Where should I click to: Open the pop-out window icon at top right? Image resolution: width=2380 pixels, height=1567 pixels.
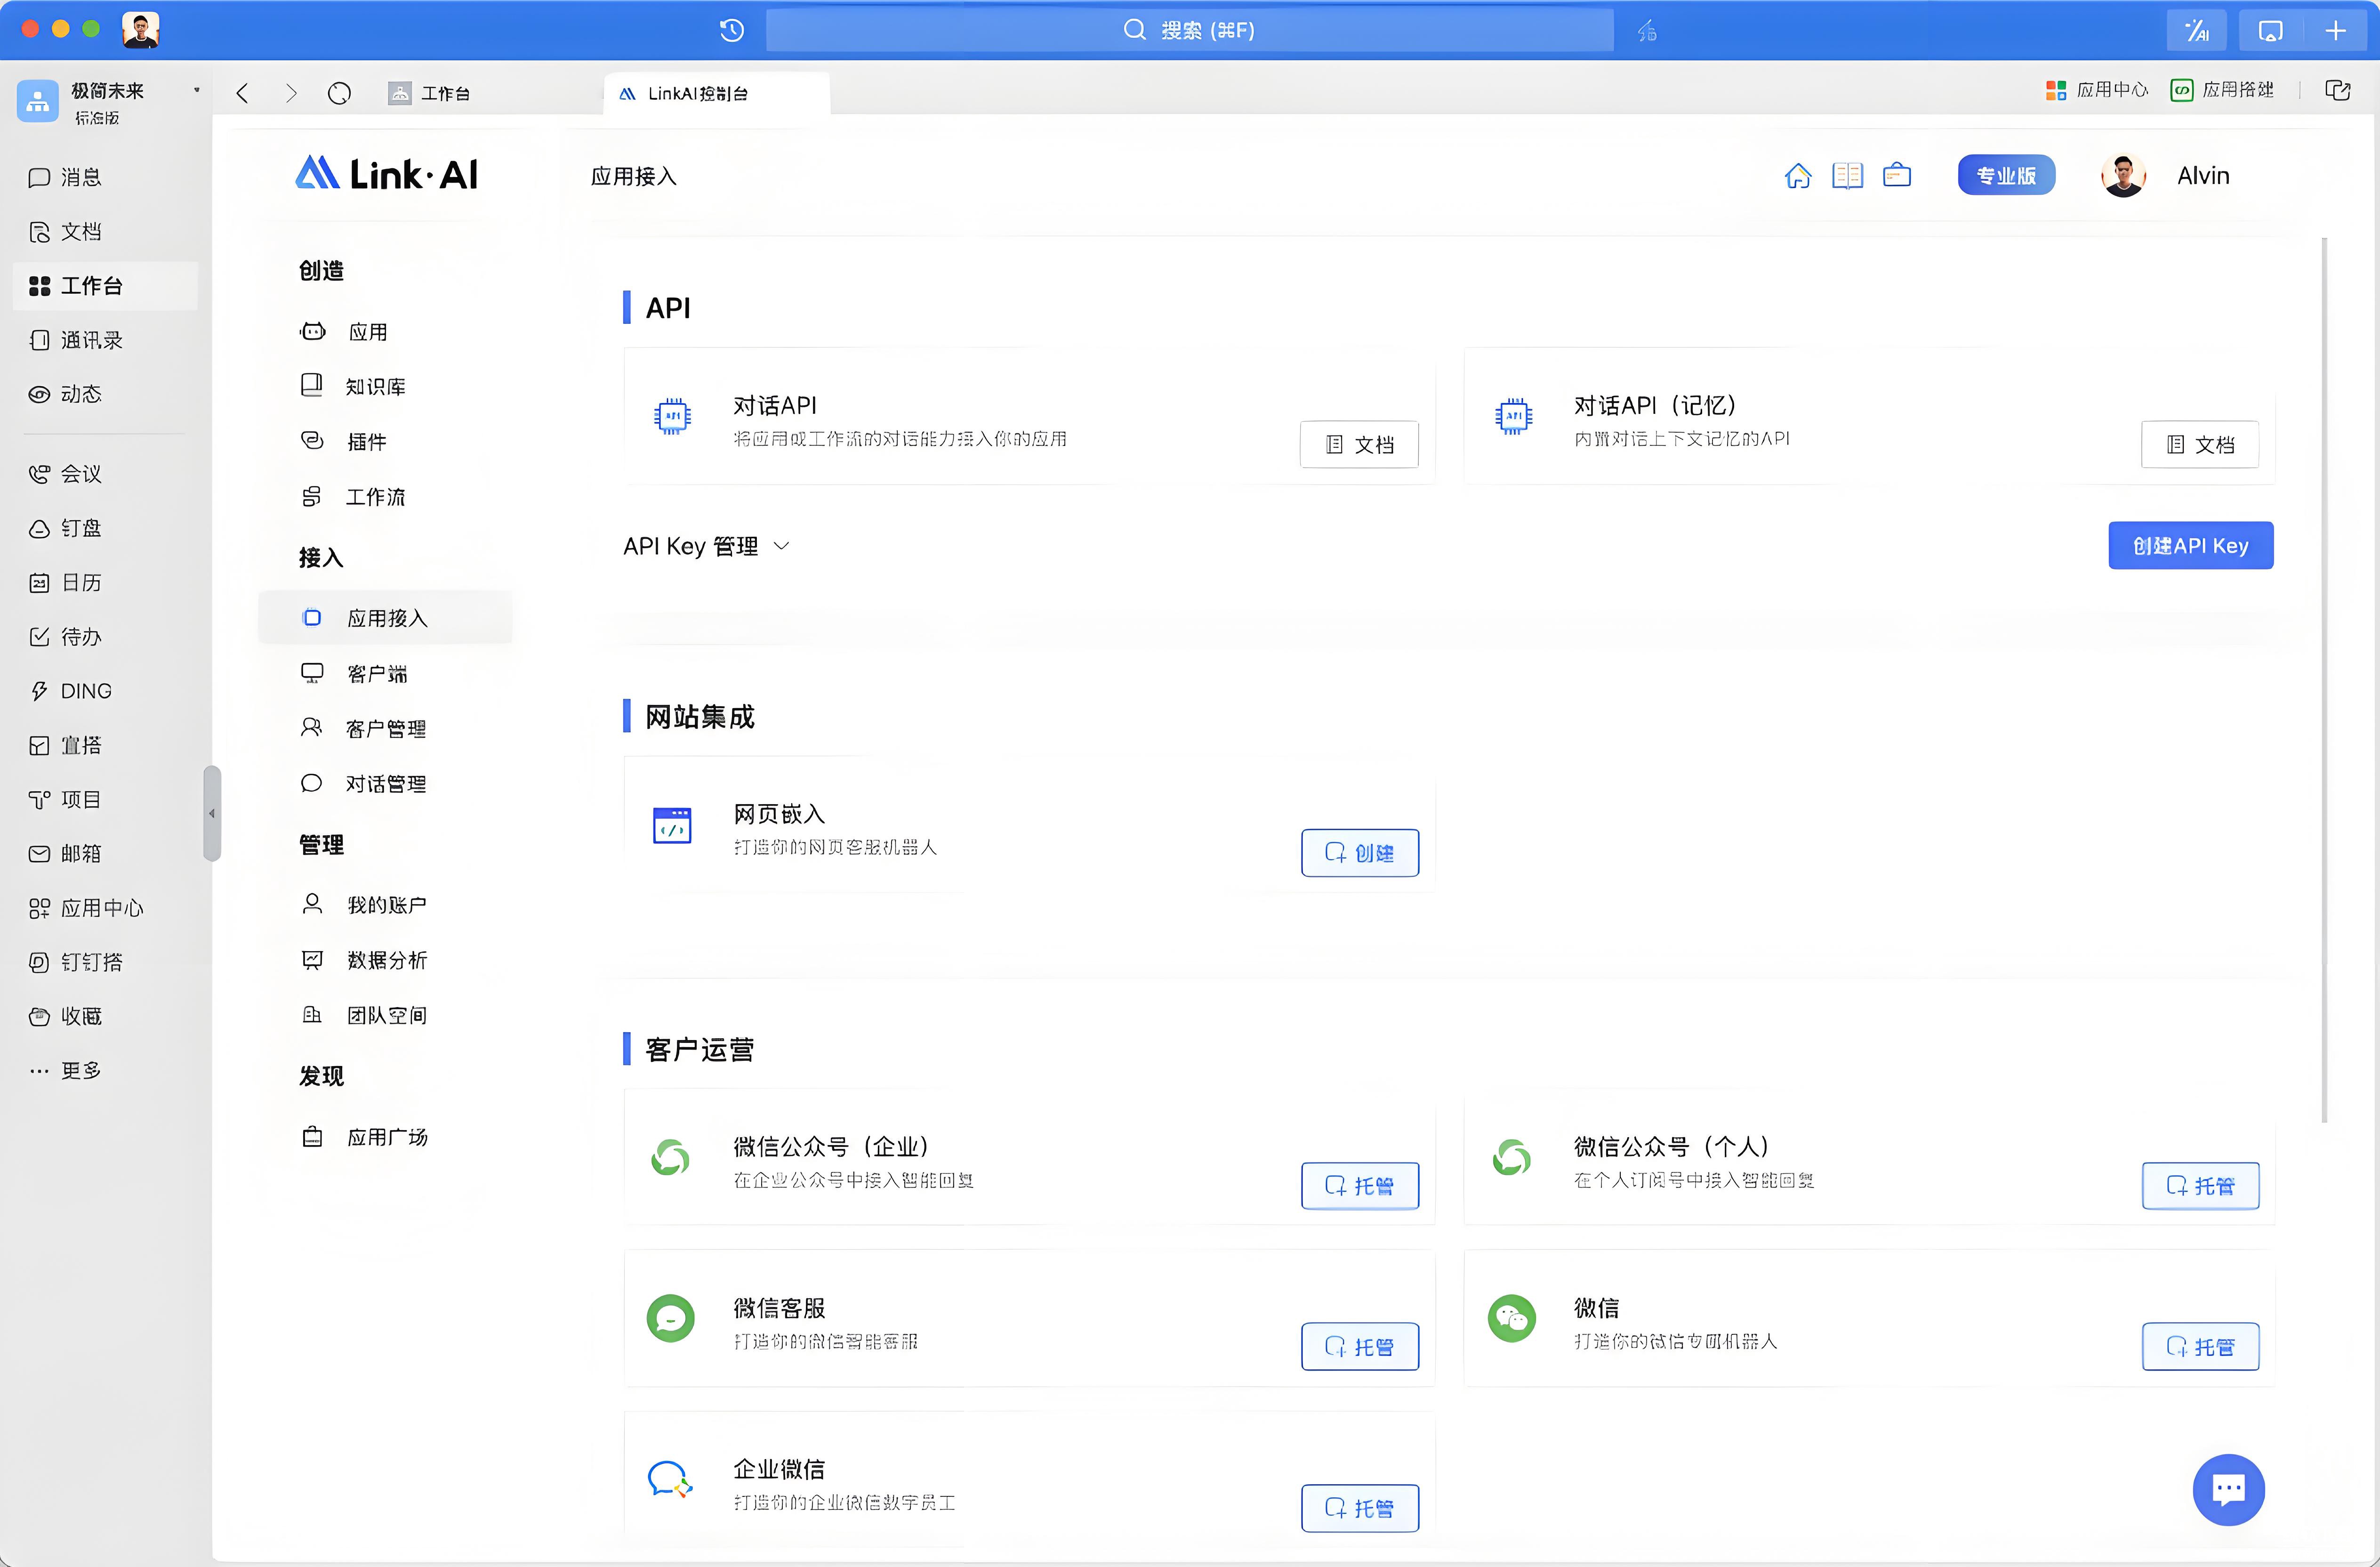pos(2337,90)
